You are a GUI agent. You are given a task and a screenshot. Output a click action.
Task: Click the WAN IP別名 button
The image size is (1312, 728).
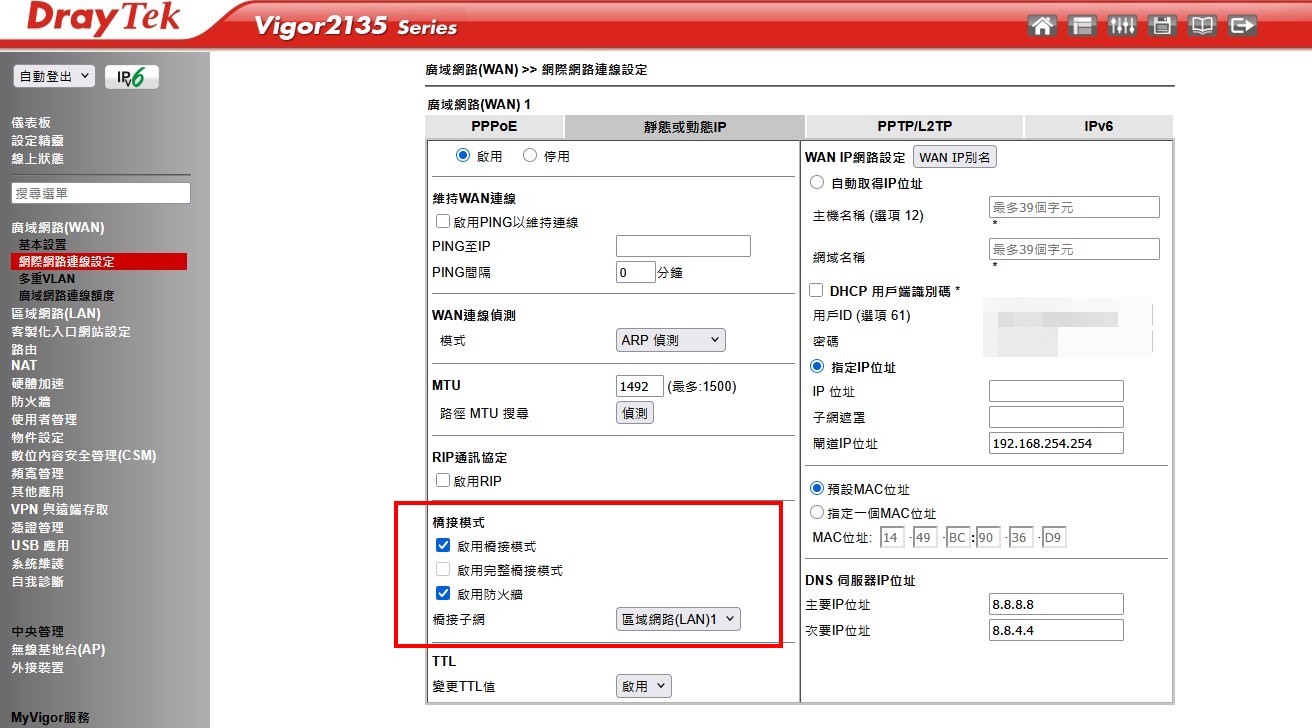[x=954, y=157]
